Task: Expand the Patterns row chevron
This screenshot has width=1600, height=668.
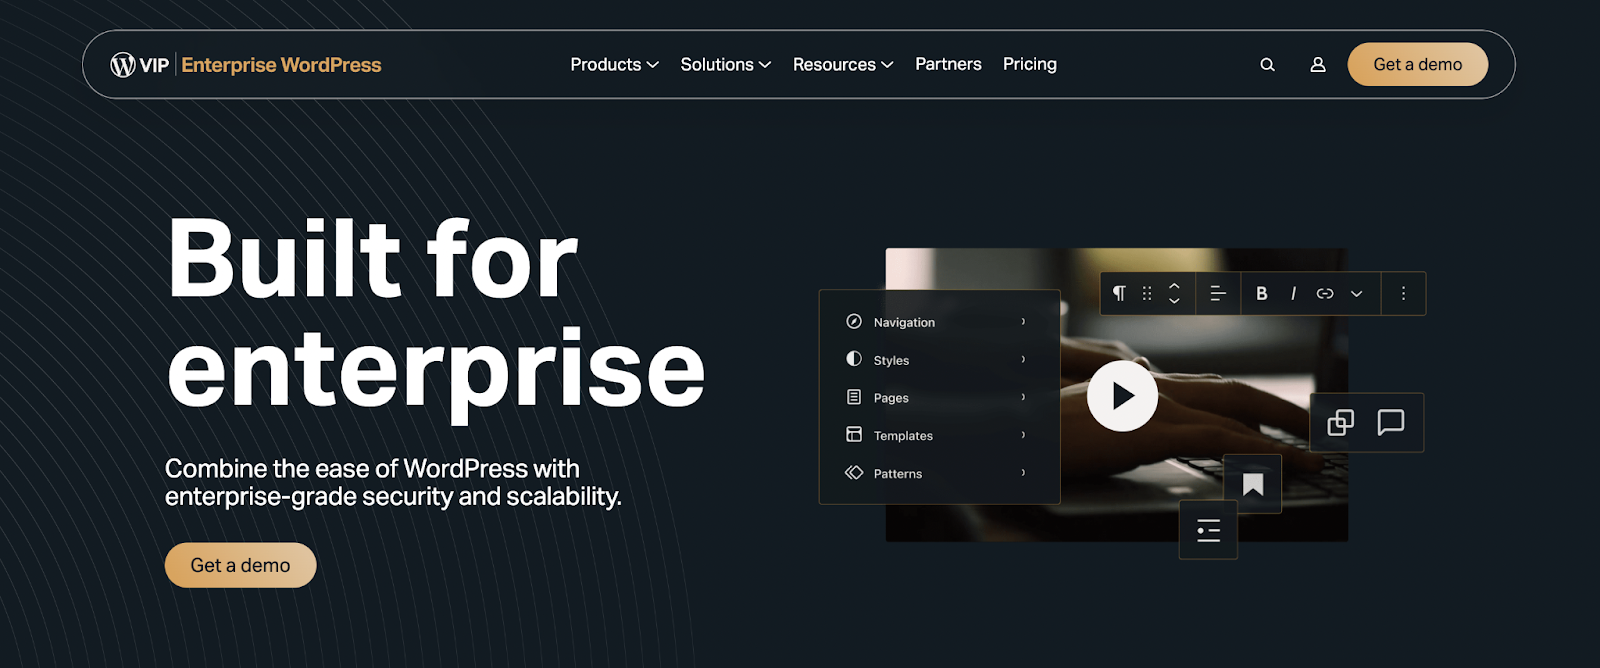Action: click(1023, 472)
